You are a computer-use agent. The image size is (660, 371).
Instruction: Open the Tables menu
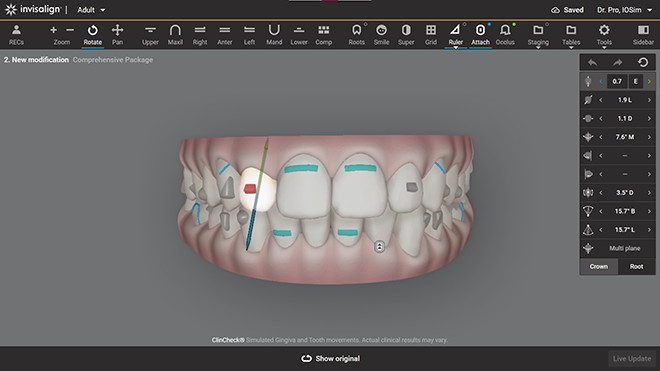pyautogui.click(x=571, y=35)
